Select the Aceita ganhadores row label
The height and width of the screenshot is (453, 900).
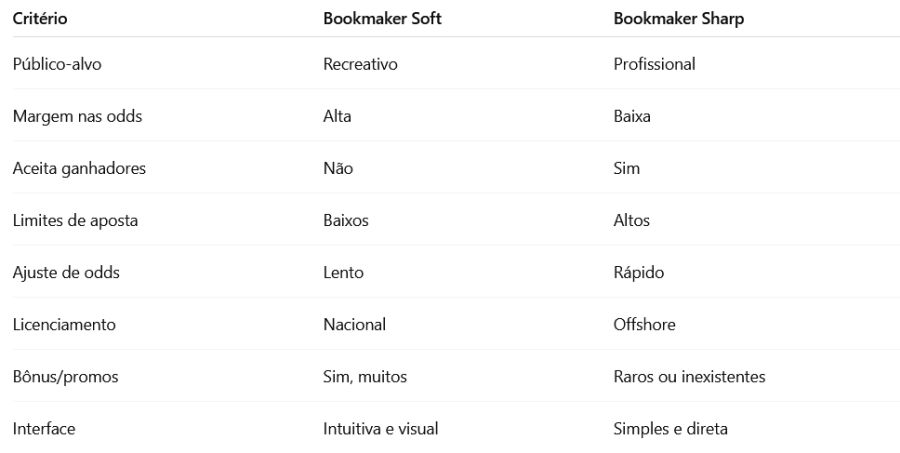click(x=79, y=168)
